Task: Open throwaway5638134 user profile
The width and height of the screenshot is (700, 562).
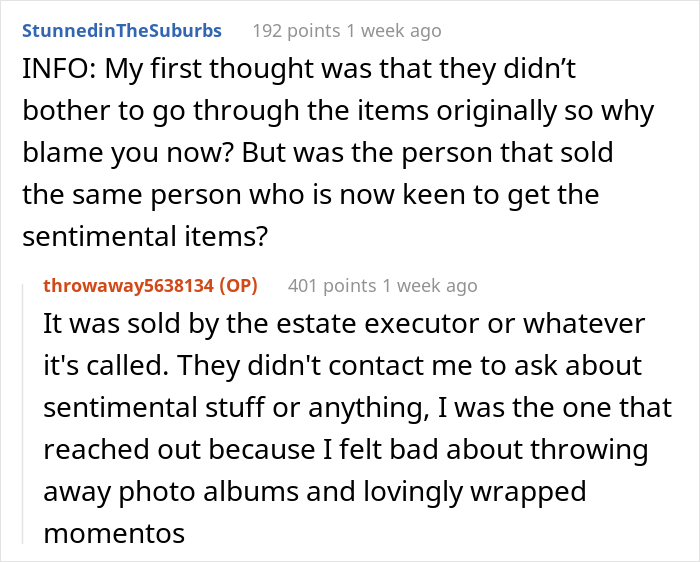Action: pos(128,286)
